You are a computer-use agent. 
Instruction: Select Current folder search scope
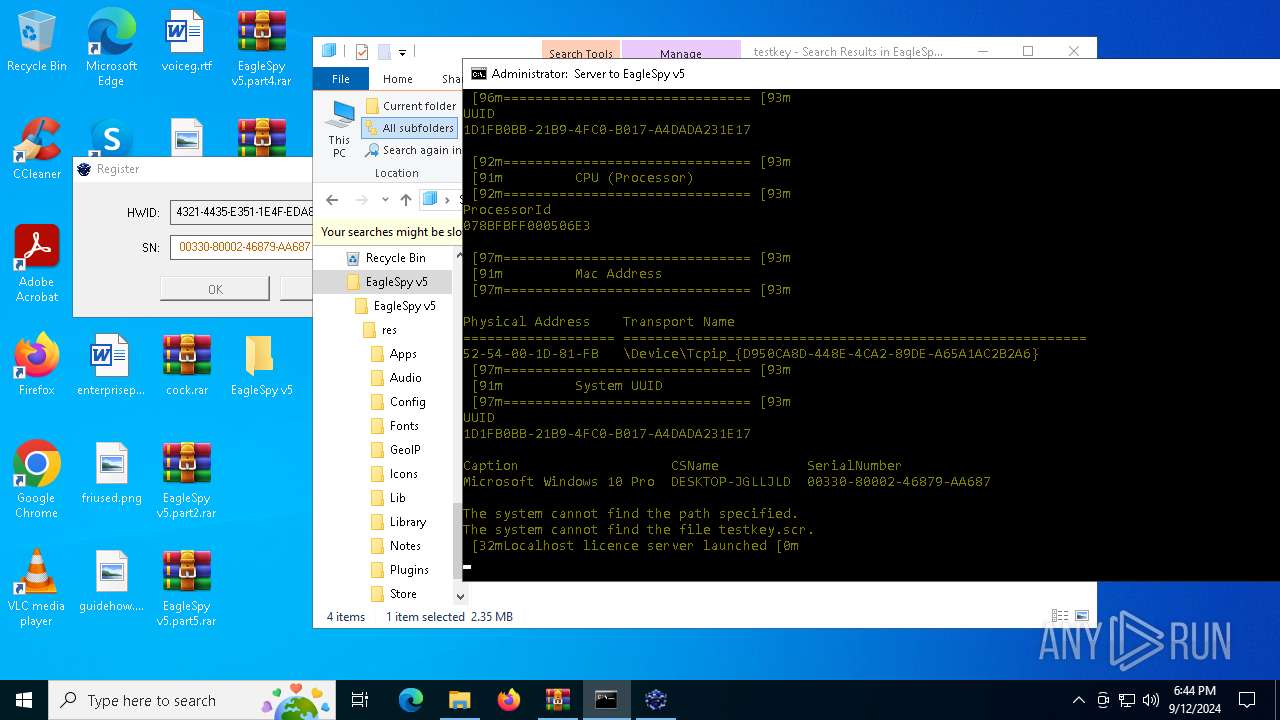[x=410, y=106]
